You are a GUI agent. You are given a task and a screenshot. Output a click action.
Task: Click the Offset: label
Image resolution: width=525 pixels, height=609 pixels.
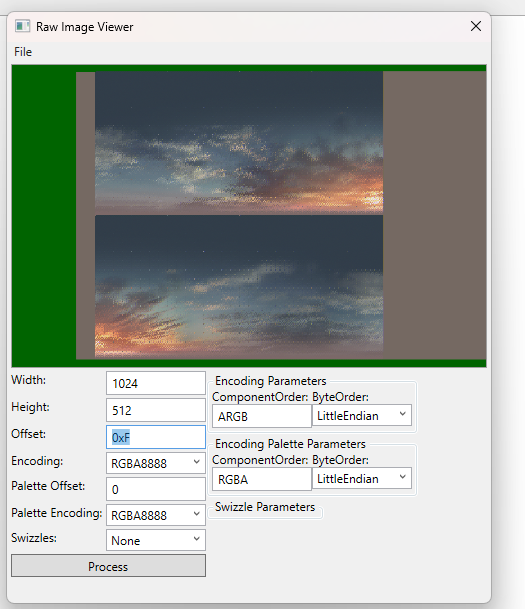[x=29, y=434]
